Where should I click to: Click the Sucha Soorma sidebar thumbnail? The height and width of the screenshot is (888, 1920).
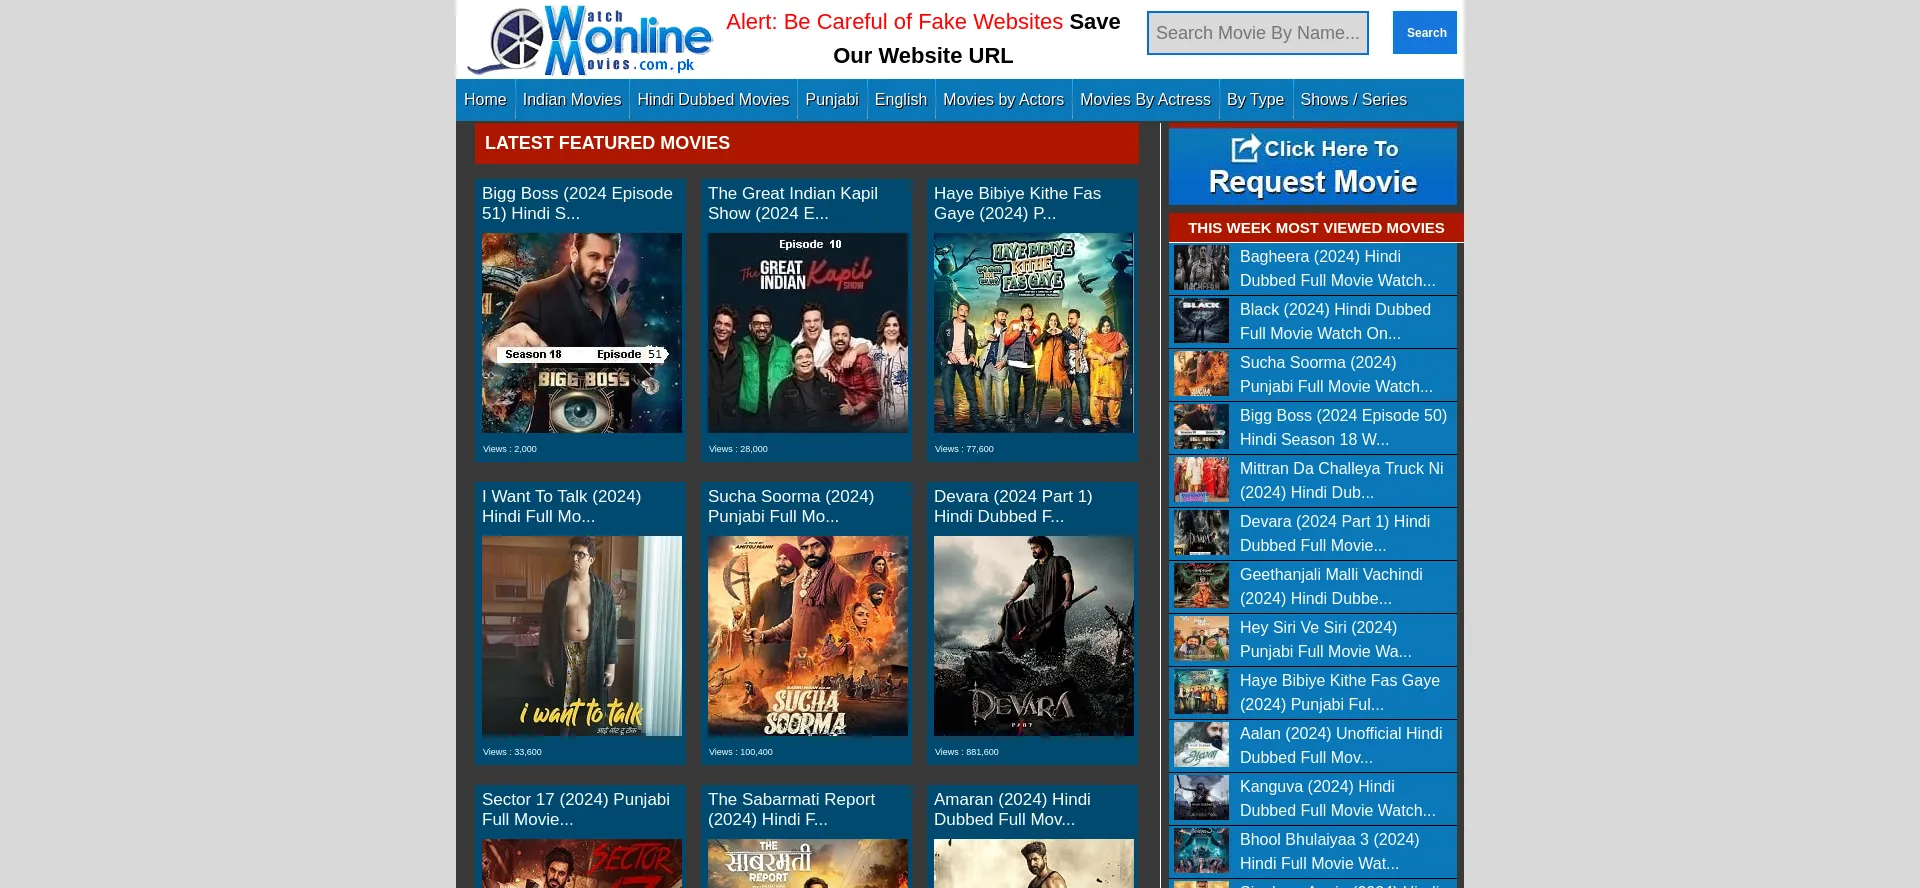pyautogui.click(x=1201, y=374)
